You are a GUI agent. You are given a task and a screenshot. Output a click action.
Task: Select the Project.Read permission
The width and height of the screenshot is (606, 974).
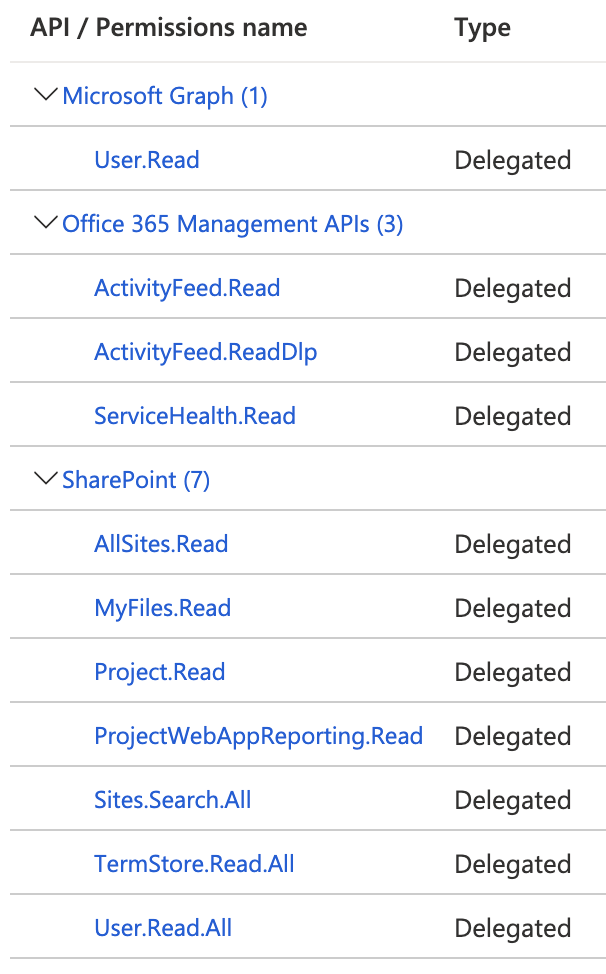point(160,672)
